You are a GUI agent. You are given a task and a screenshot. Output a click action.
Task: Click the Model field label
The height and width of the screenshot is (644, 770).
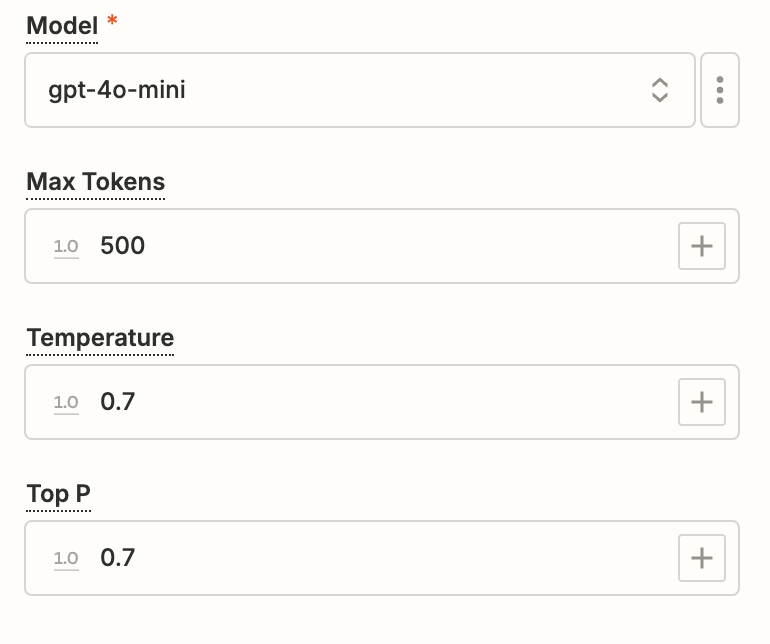62,26
